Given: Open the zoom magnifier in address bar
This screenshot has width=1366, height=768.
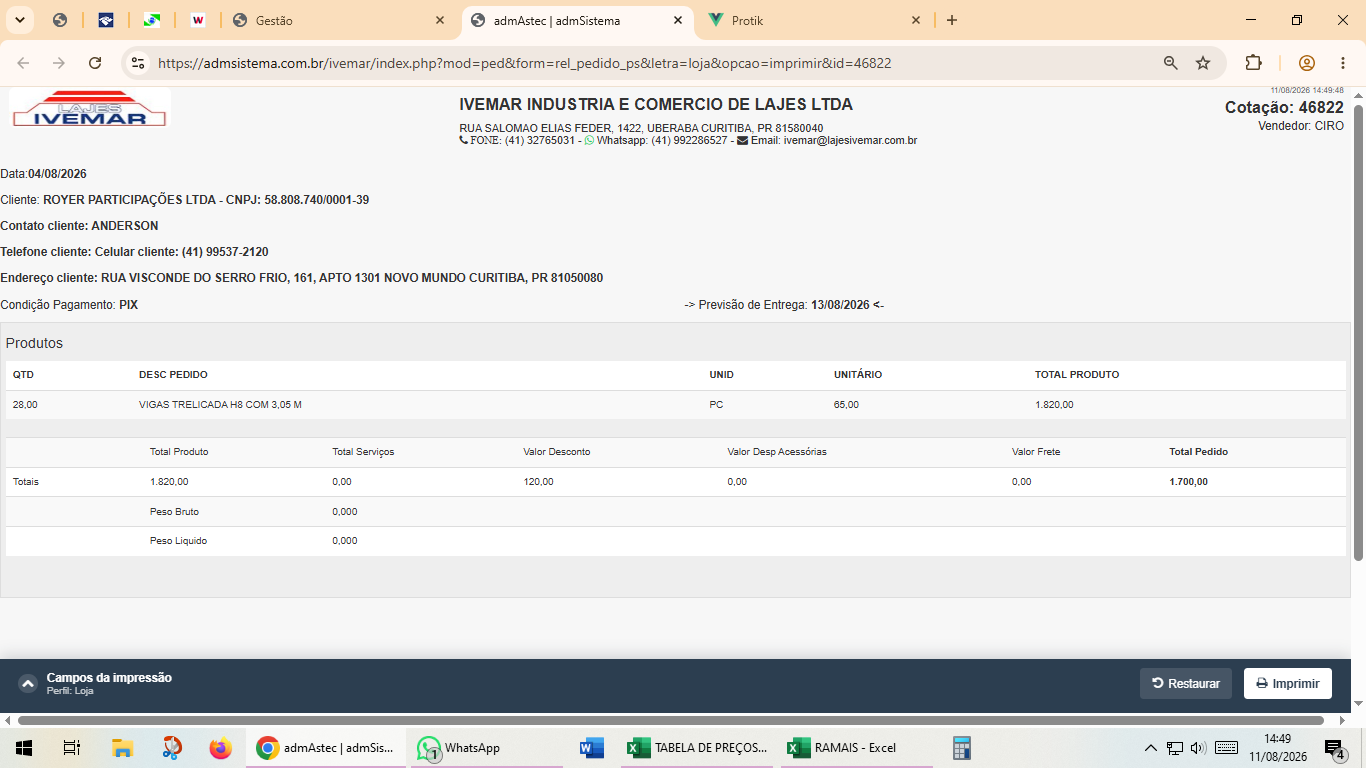Looking at the screenshot, I should [x=1171, y=63].
